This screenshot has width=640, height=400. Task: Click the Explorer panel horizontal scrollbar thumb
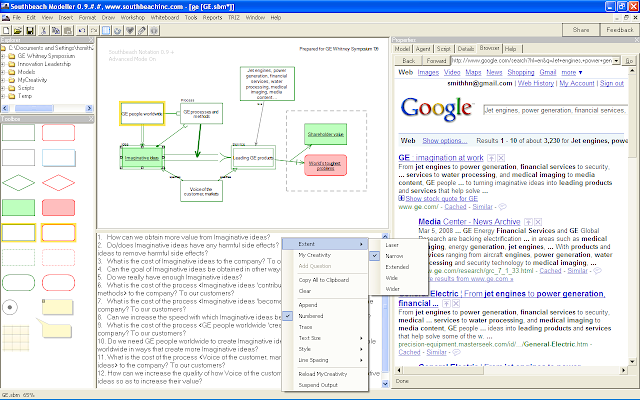34,108
